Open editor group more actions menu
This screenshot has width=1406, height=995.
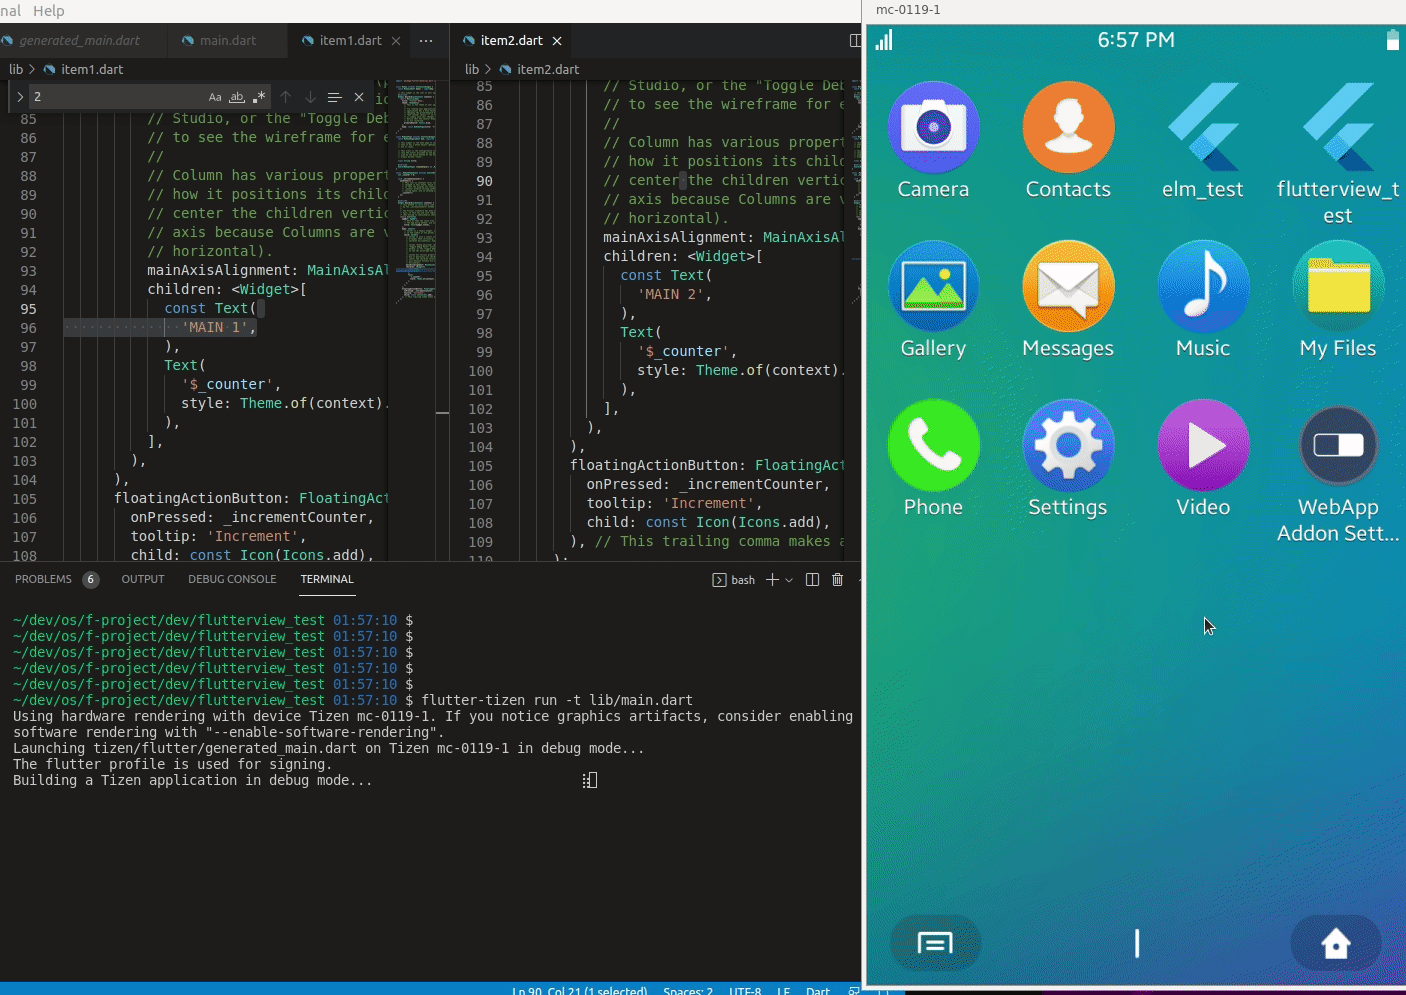coord(426,41)
